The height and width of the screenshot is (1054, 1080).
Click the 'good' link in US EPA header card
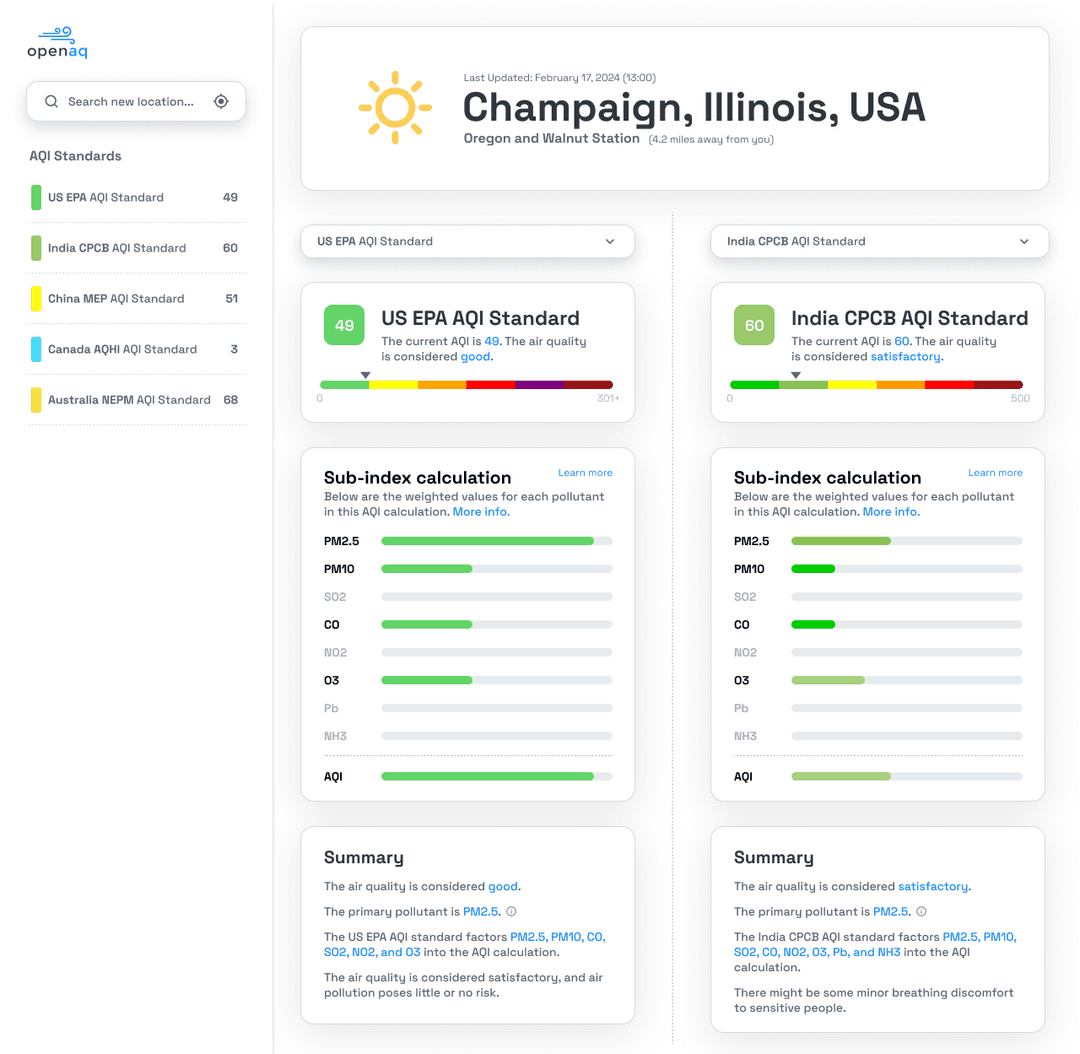[475, 357]
